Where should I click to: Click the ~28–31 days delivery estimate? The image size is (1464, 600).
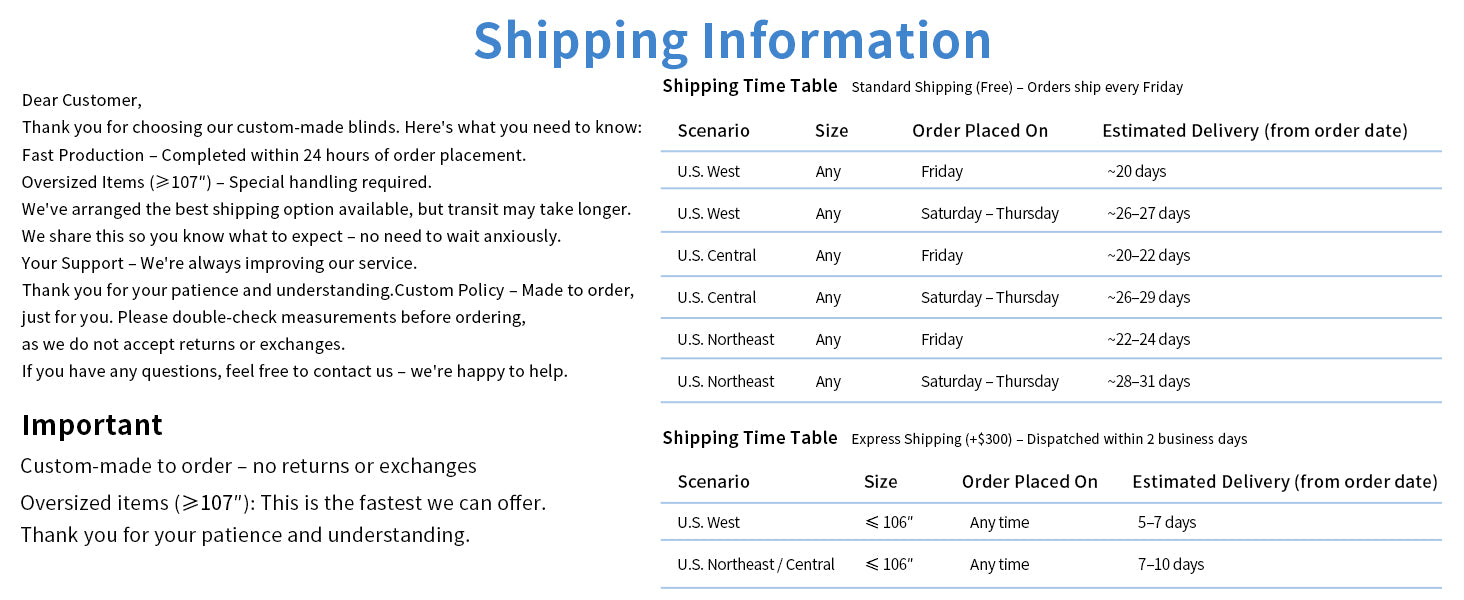pos(1148,381)
